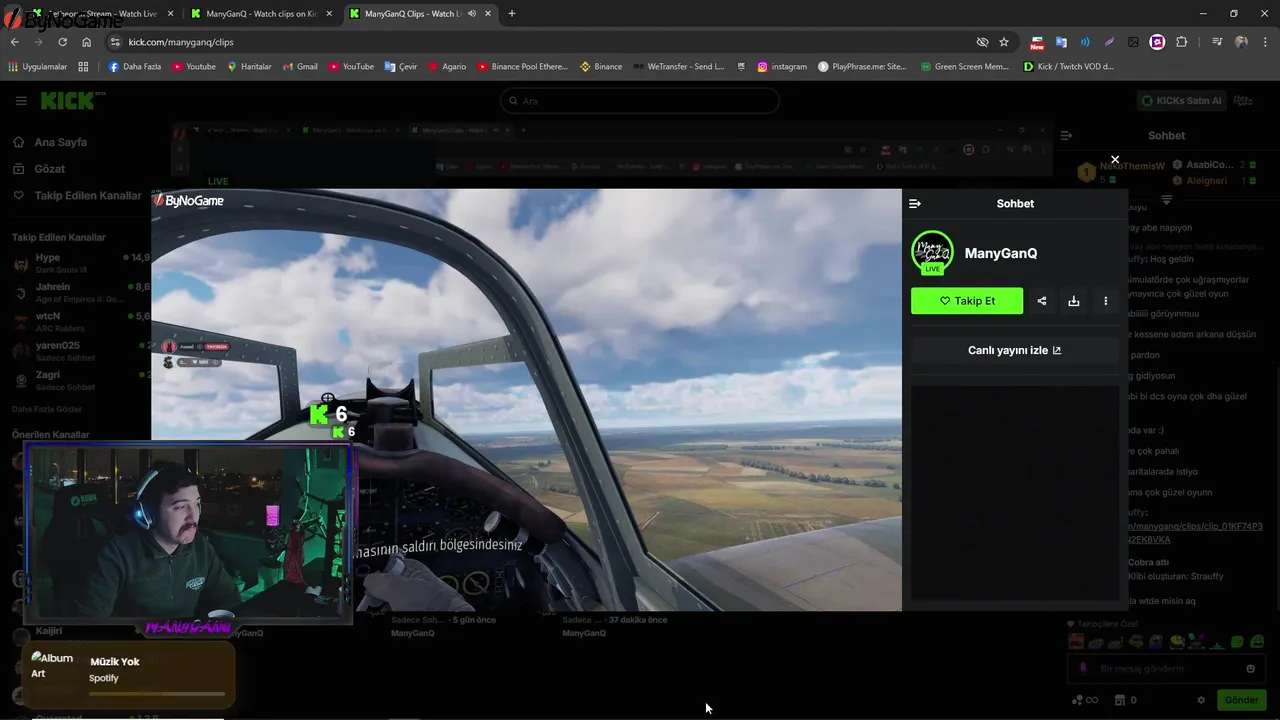
Task: Open Chrome three-dot menu
Action: tap(1265, 42)
